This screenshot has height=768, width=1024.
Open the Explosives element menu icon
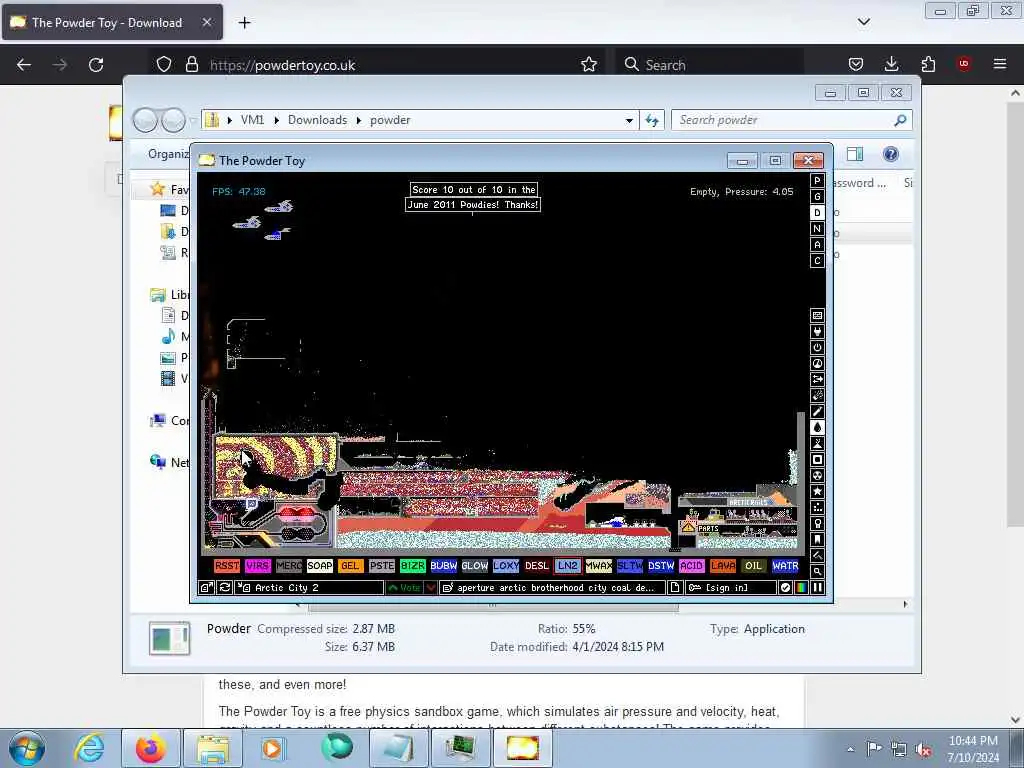817,396
